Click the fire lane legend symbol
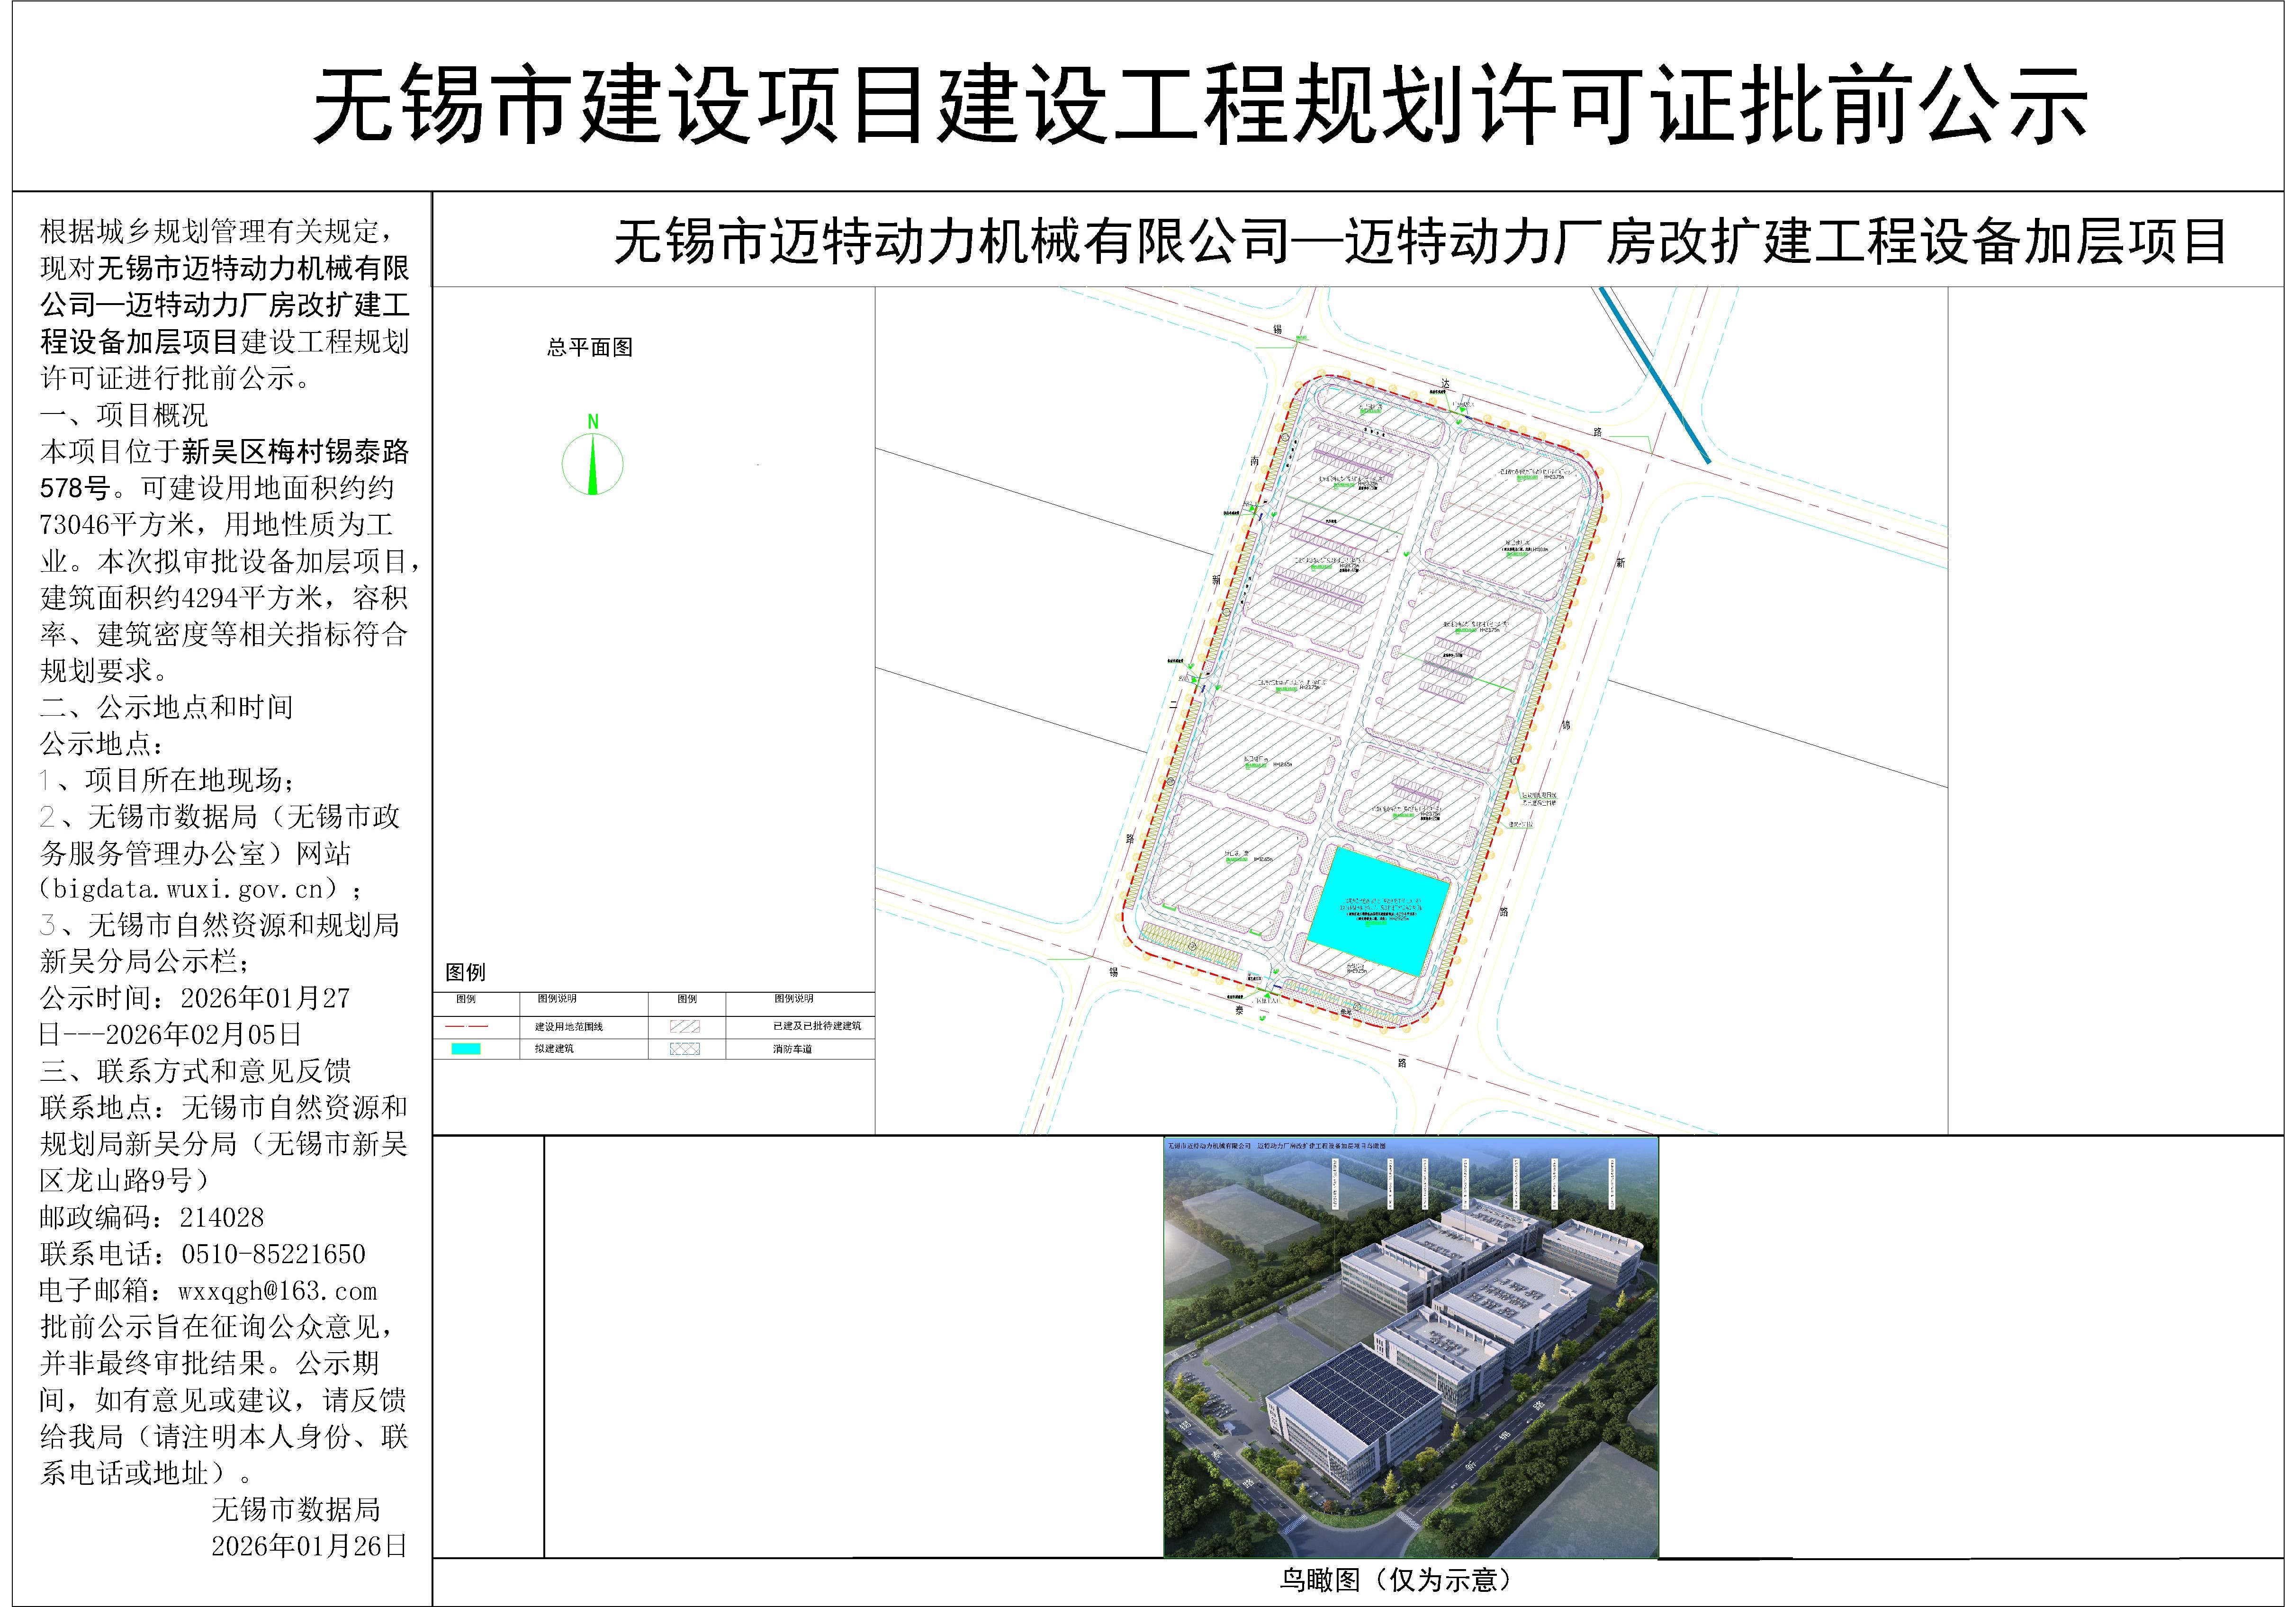The width and height of the screenshot is (2296, 1607). [x=685, y=1049]
